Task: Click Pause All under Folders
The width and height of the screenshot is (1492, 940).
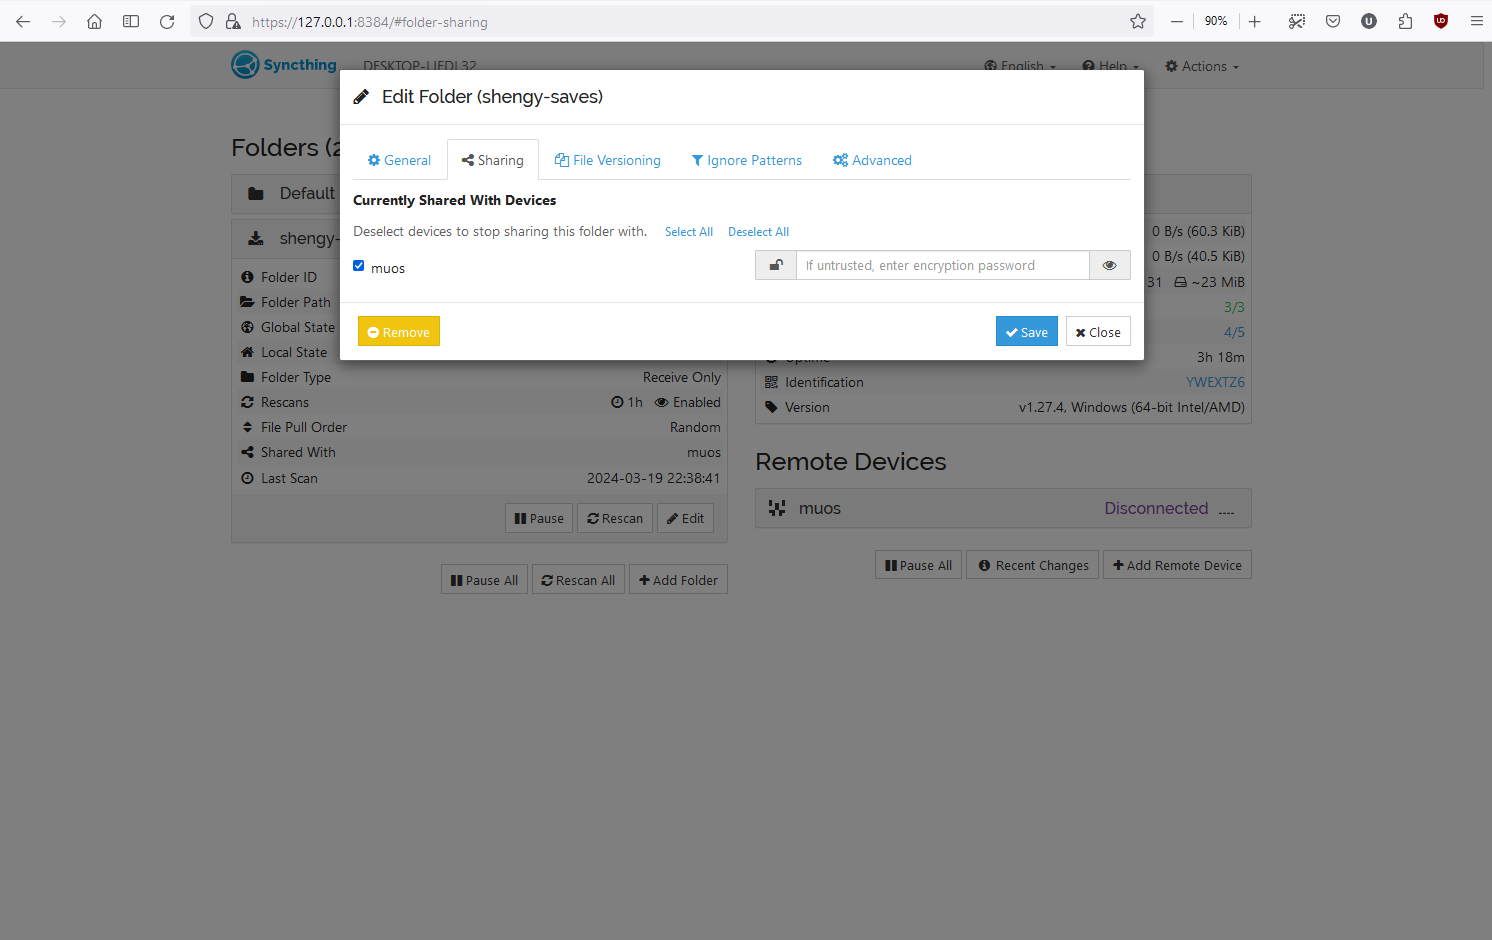Action: click(x=484, y=580)
